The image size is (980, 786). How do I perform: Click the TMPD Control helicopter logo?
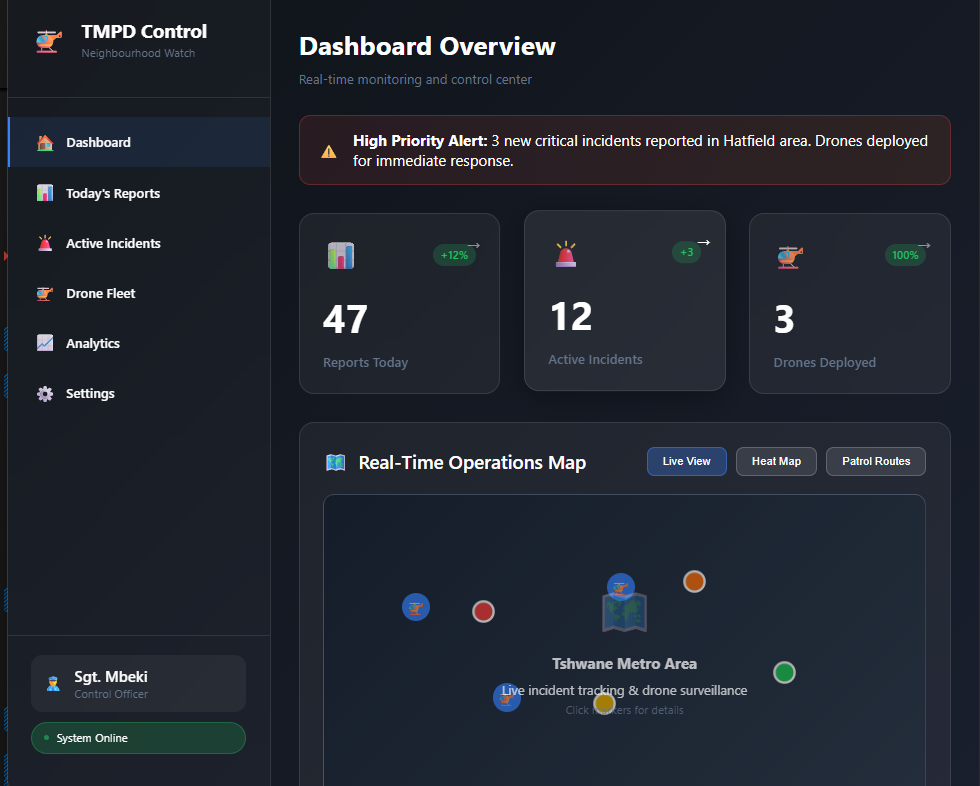pyautogui.click(x=48, y=40)
